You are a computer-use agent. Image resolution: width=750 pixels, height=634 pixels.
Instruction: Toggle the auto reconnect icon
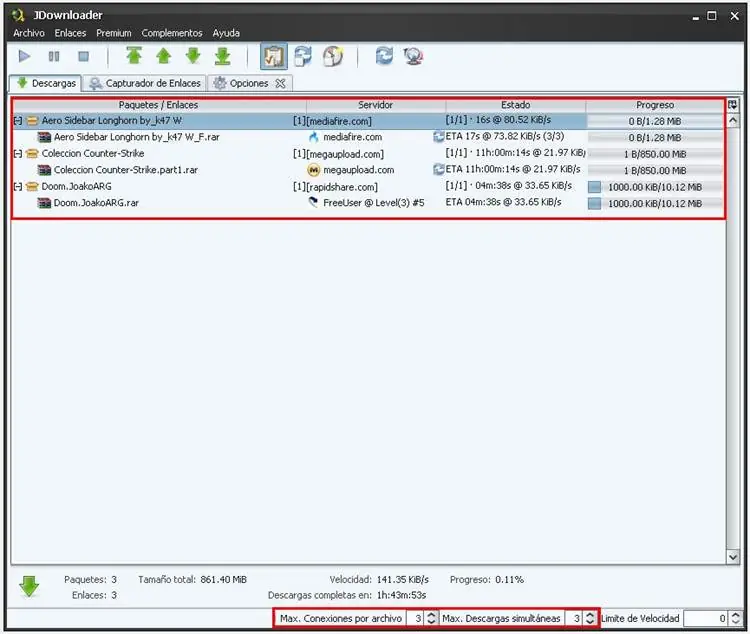303,56
